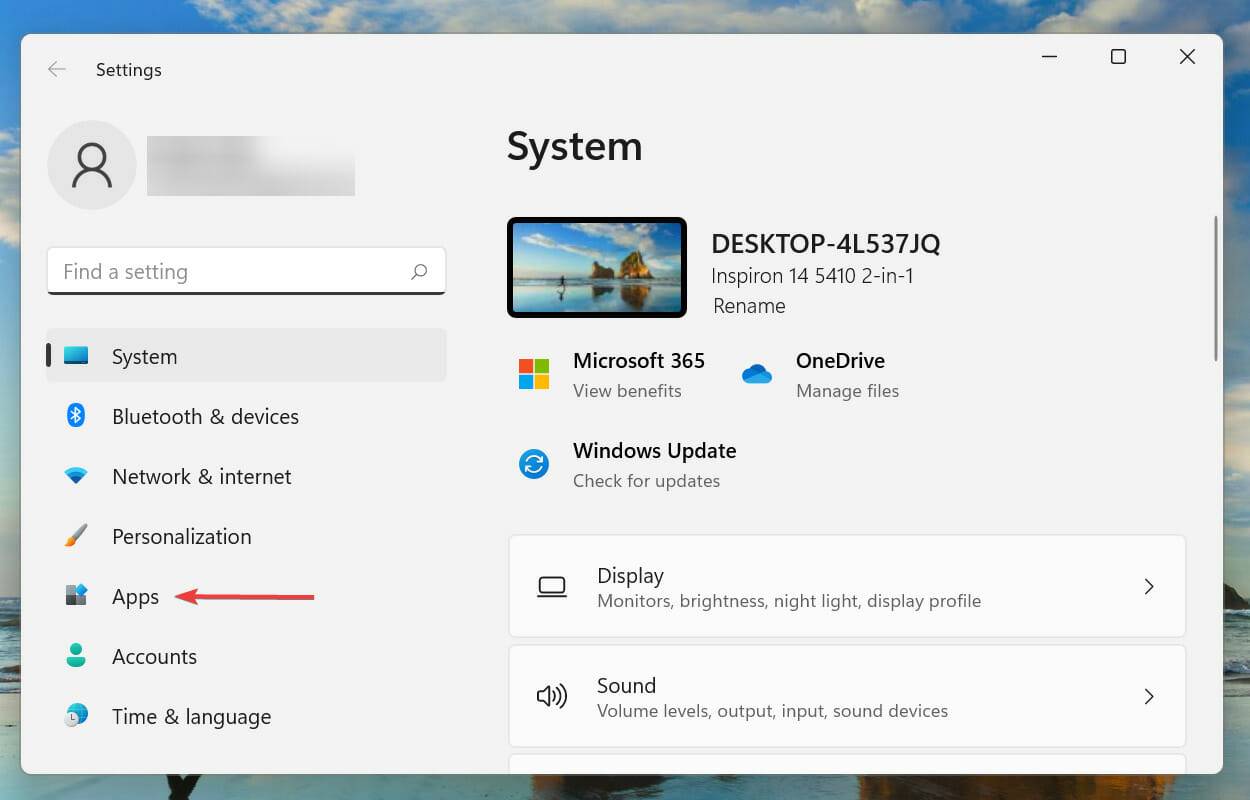The height and width of the screenshot is (800, 1250).
Task: Click the Sound speaker icon
Action: point(553,697)
